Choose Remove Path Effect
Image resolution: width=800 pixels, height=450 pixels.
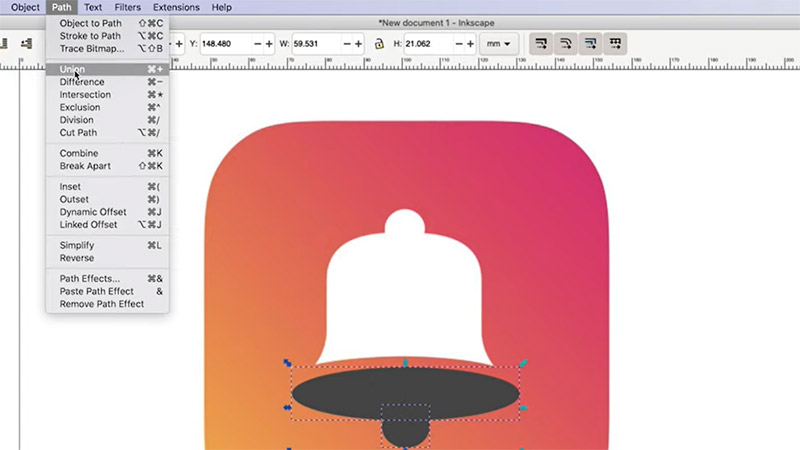pos(107,304)
